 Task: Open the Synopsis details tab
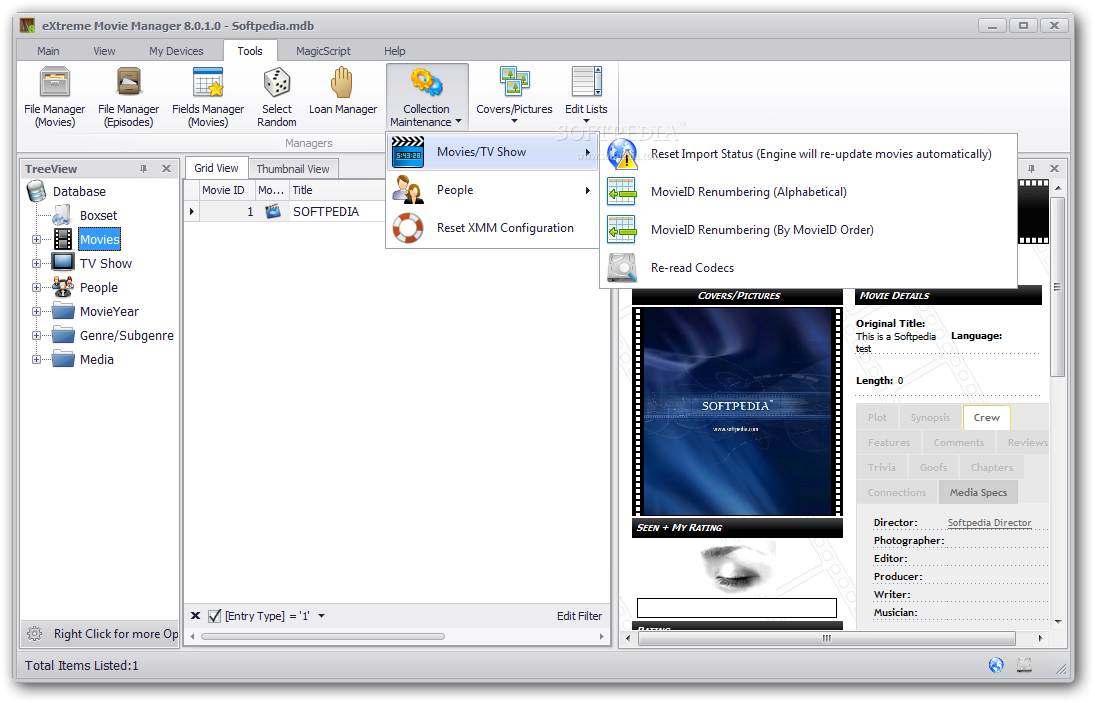[x=929, y=417]
